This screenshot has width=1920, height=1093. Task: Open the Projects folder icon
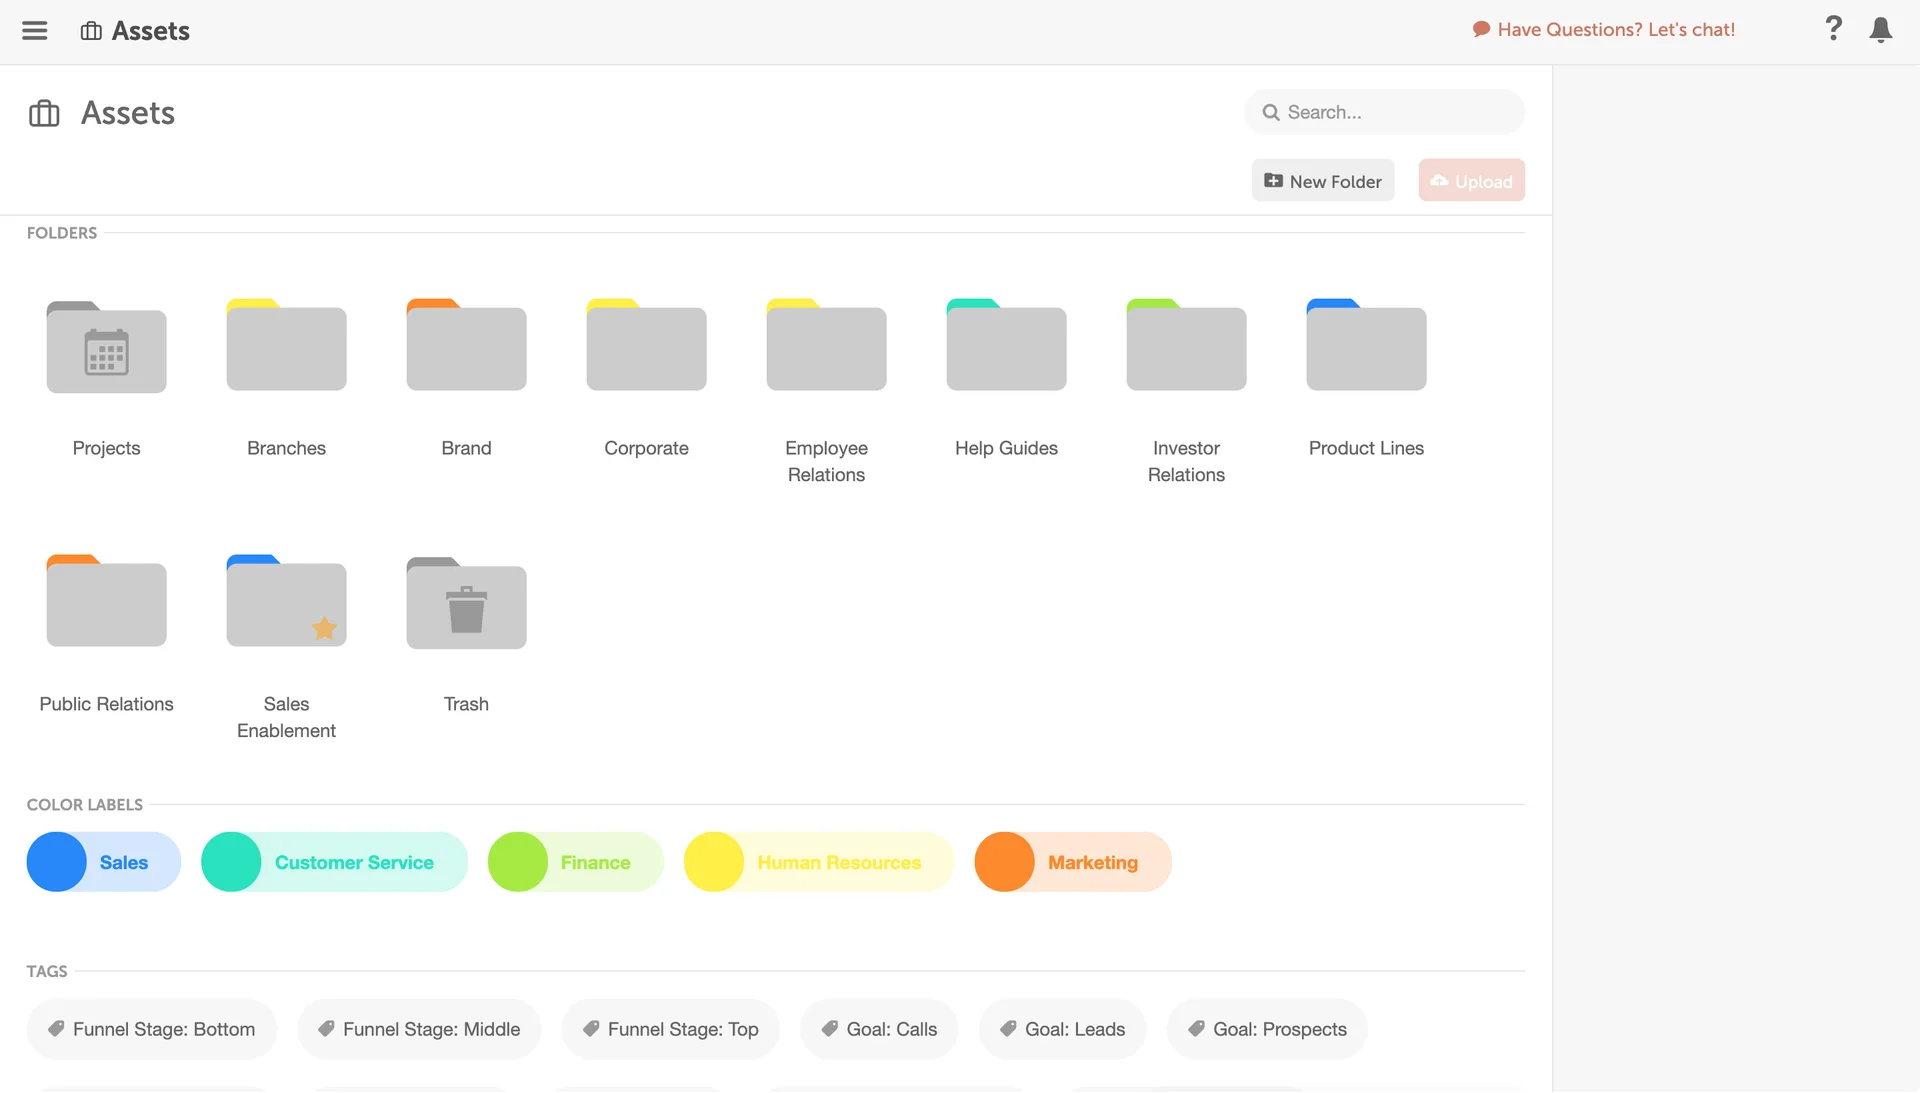[106, 346]
